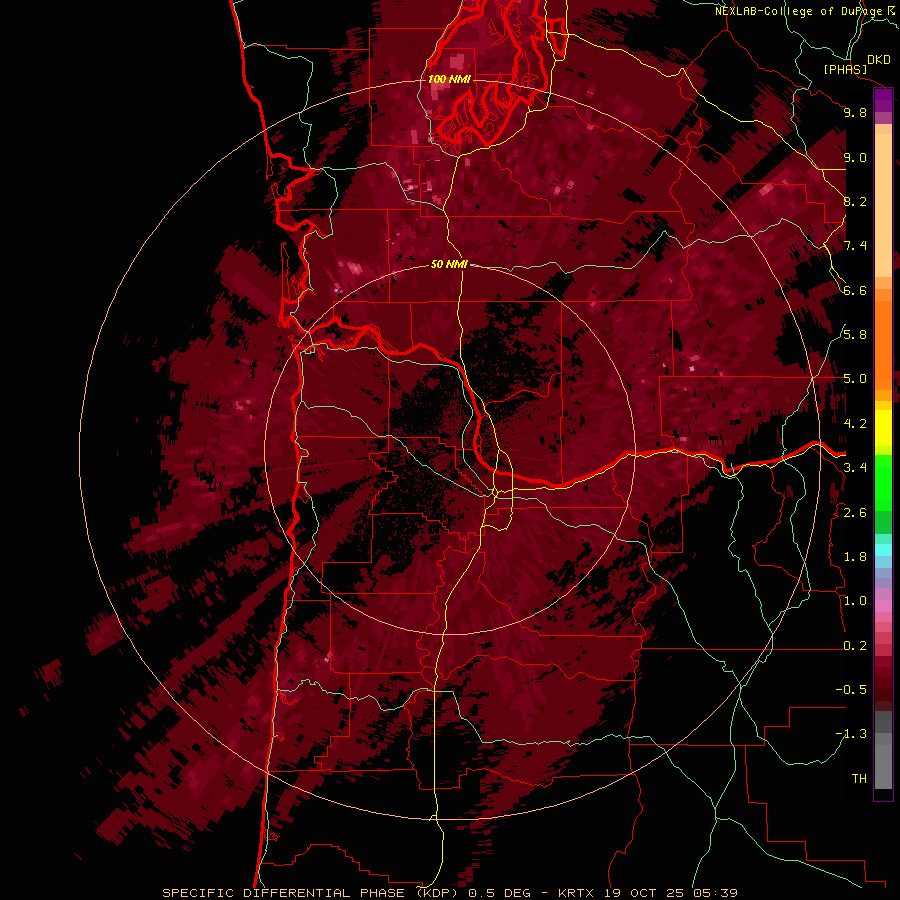Click the 9.0 value on the color scale
This screenshot has width=900, height=900.
click(x=855, y=157)
